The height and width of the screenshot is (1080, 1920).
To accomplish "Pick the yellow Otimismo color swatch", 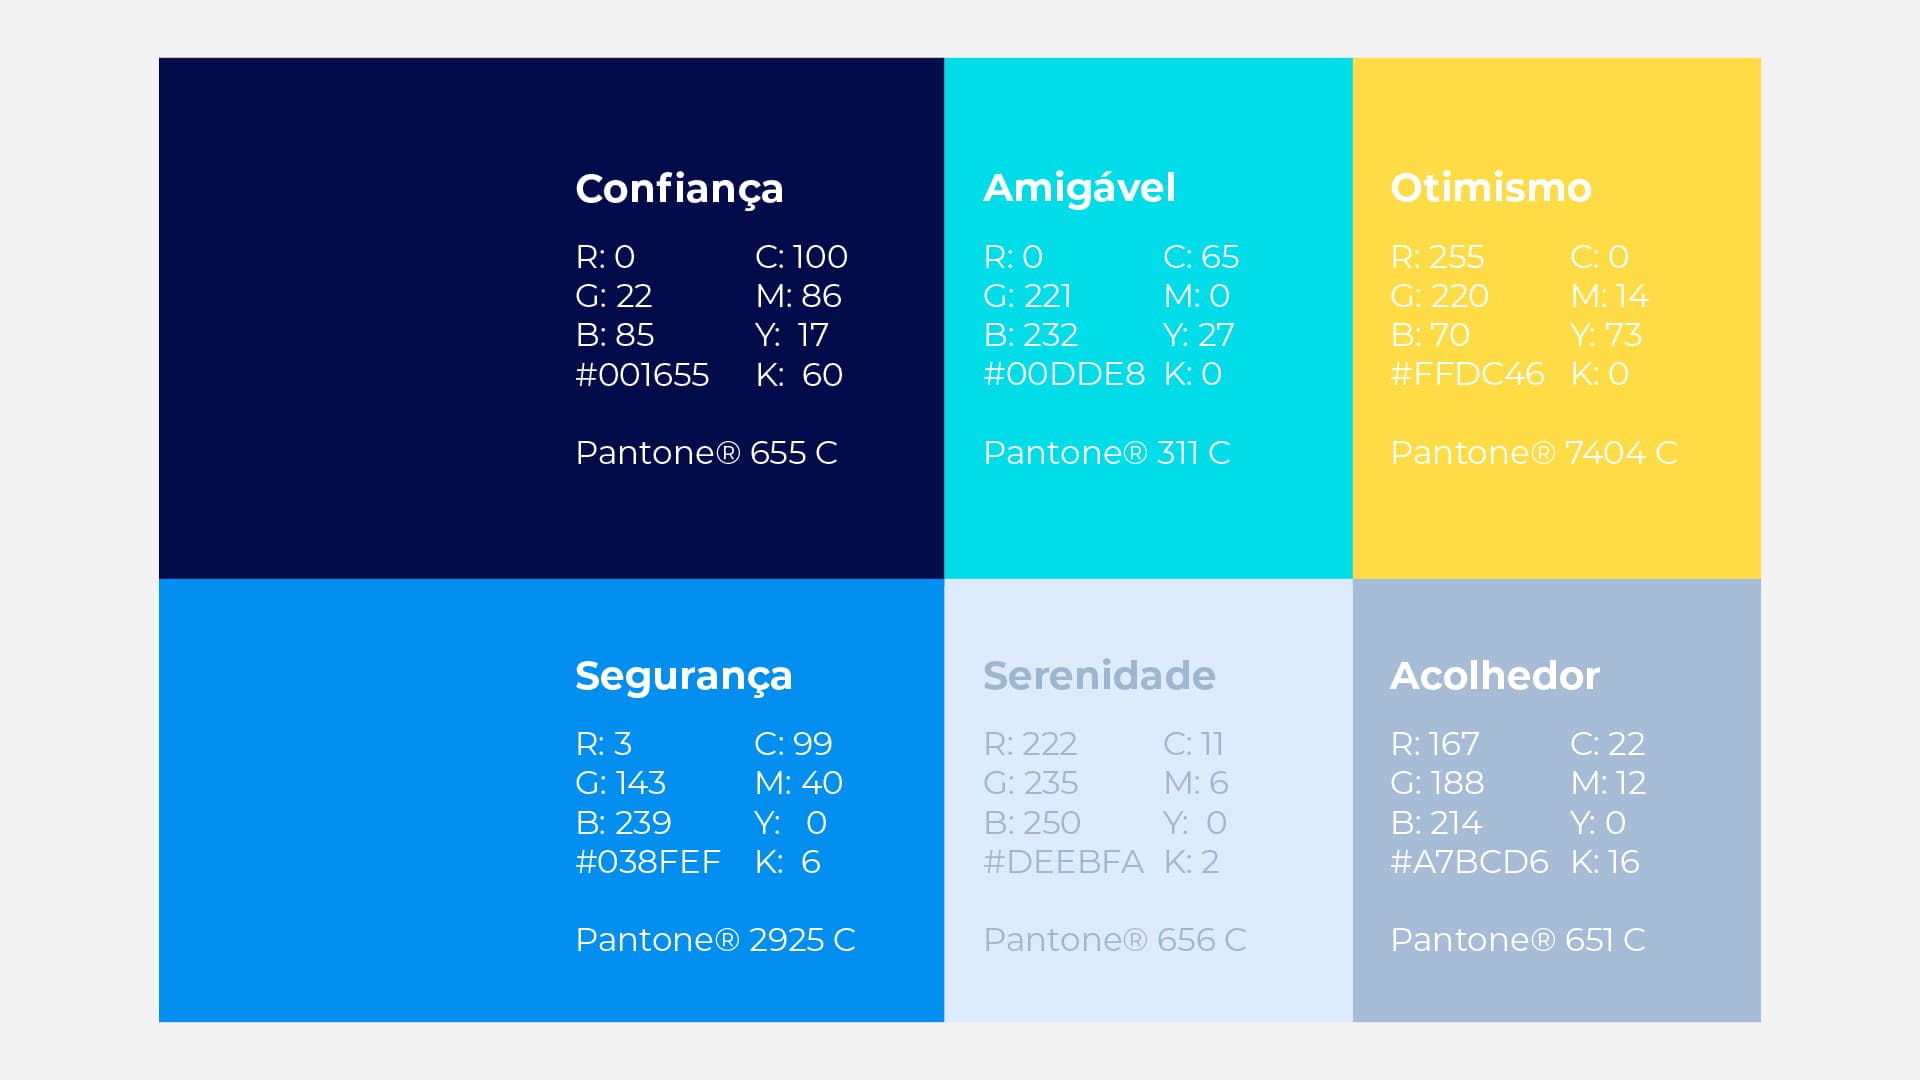I will point(1556,520).
